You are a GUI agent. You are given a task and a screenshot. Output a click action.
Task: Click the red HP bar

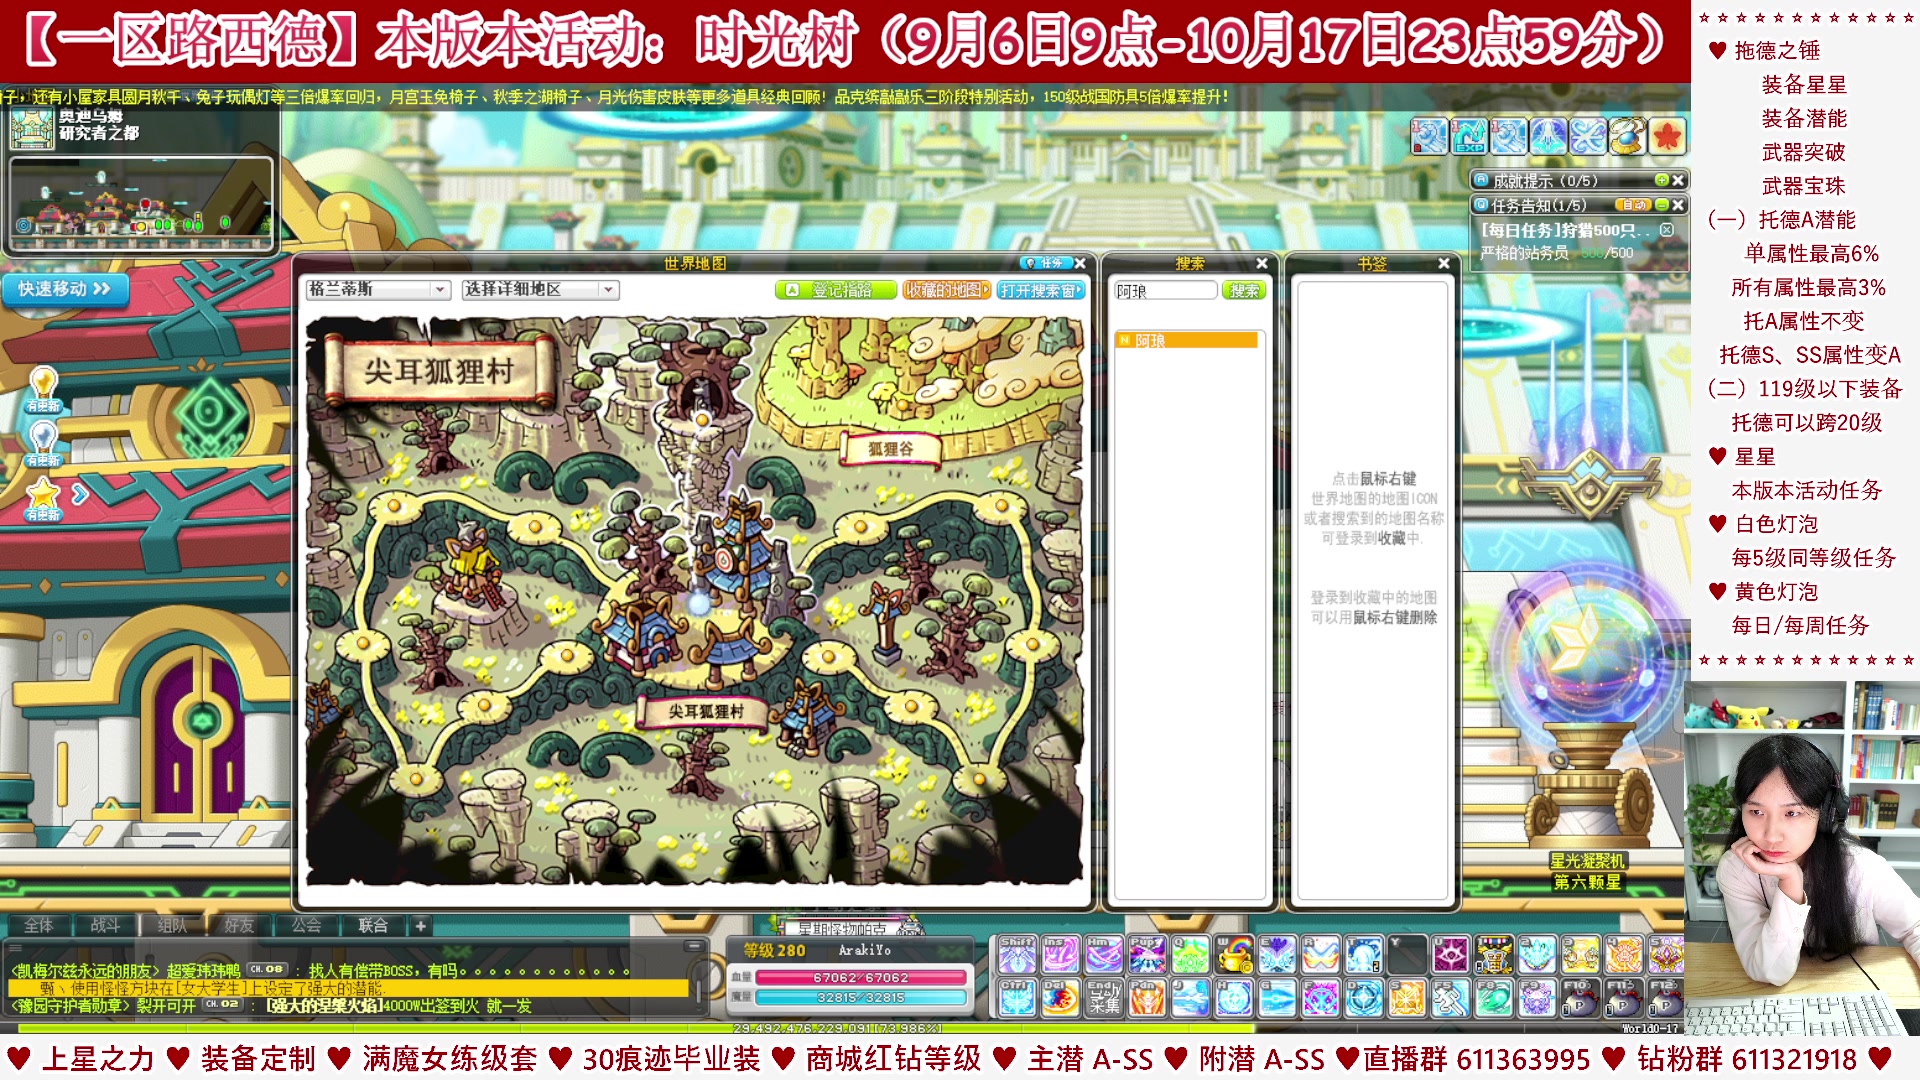click(x=861, y=978)
